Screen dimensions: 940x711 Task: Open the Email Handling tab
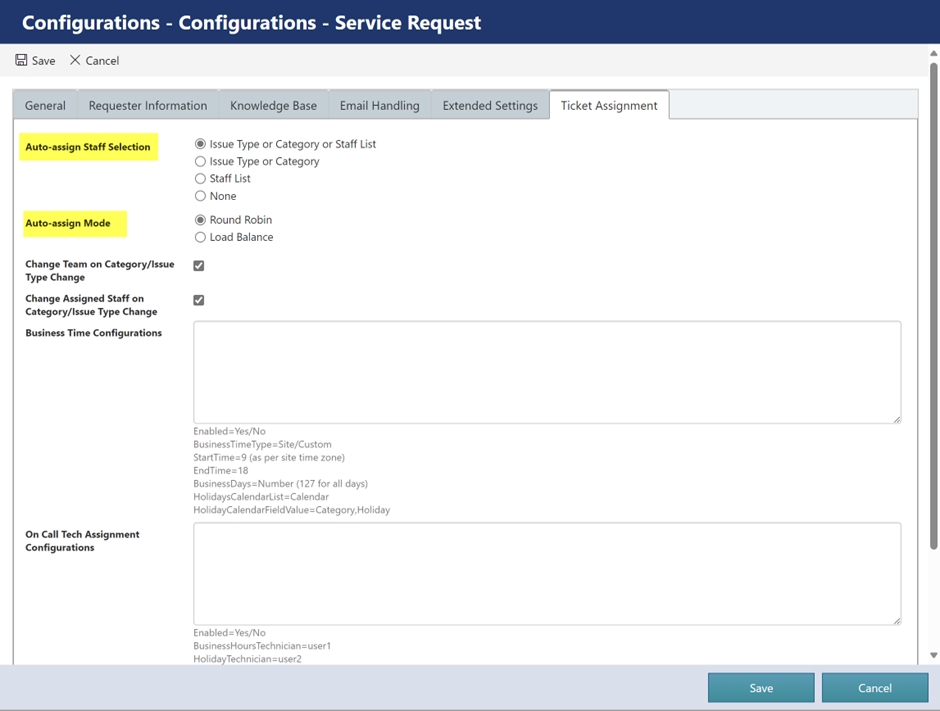point(380,105)
